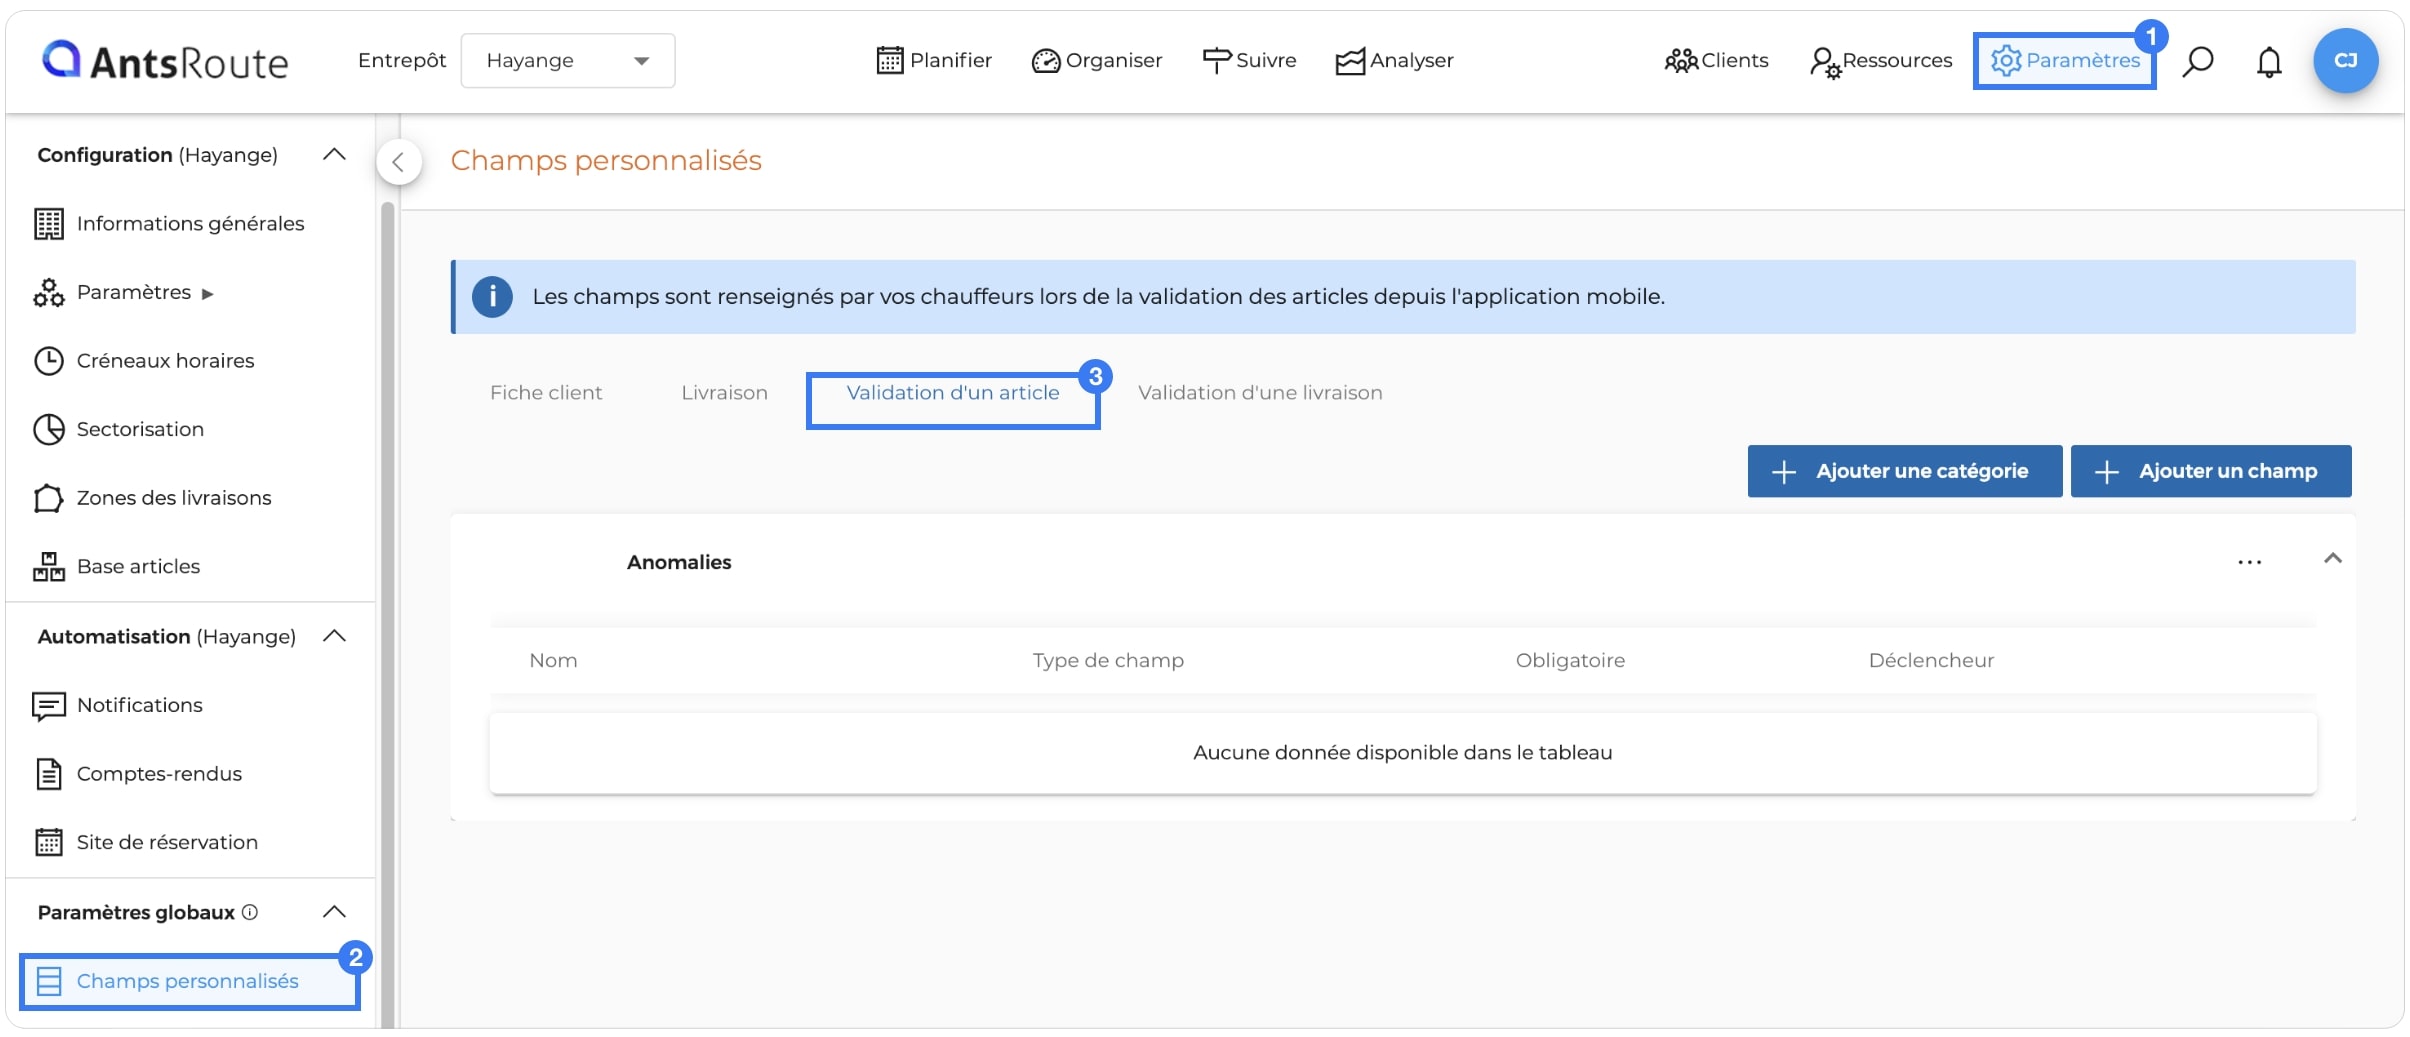Click the Anomalies category title
This screenshot has width=2410, height=1037.
(x=679, y=562)
